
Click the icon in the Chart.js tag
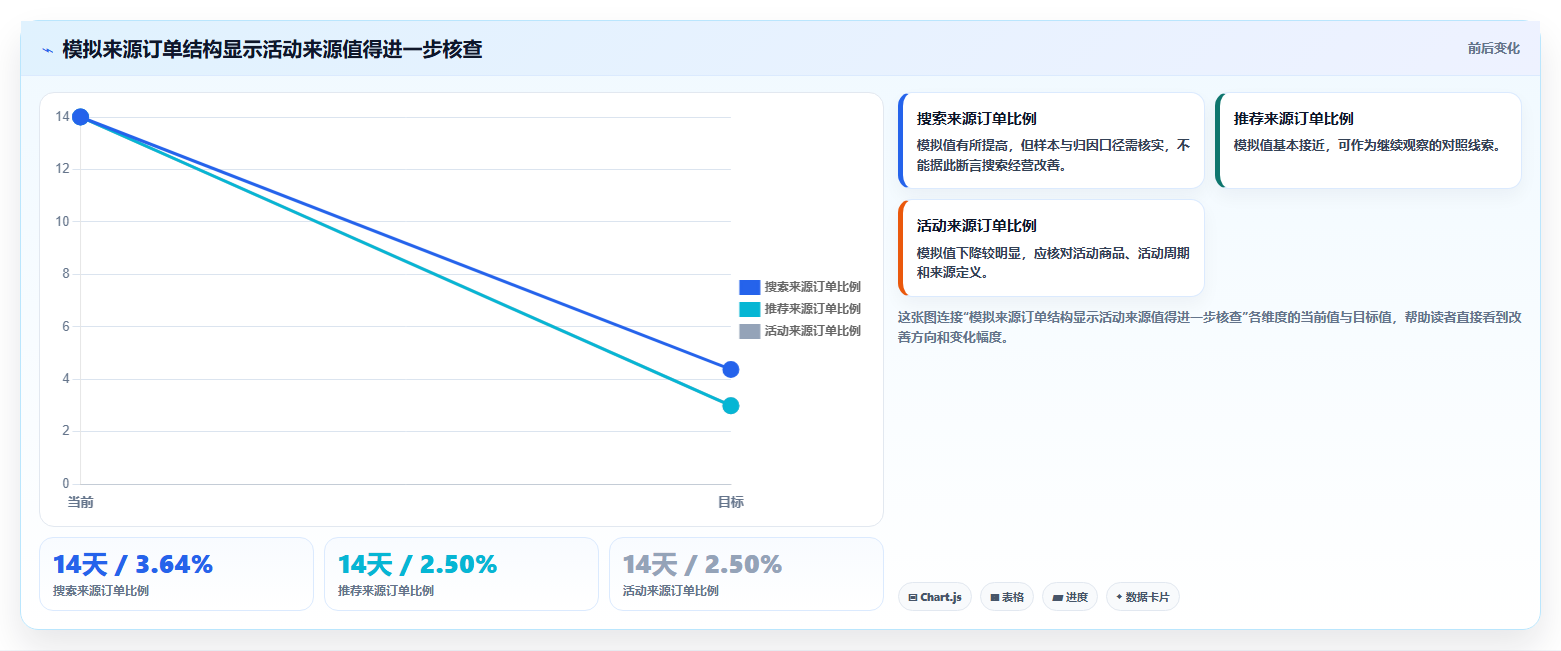click(913, 598)
